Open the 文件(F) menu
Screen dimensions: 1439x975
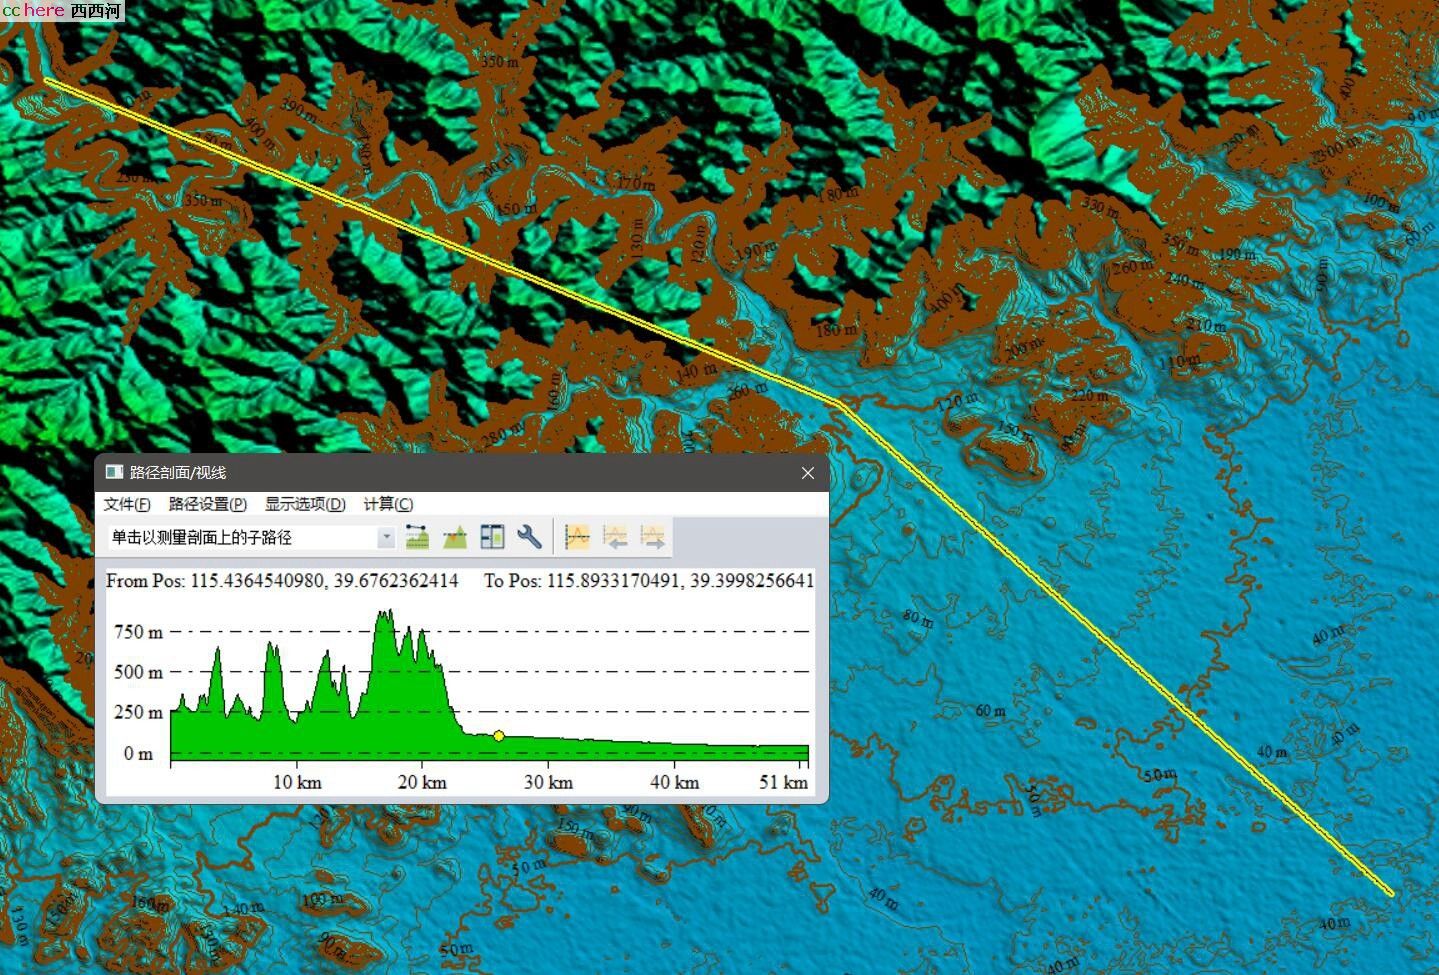pyautogui.click(x=127, y=504)
